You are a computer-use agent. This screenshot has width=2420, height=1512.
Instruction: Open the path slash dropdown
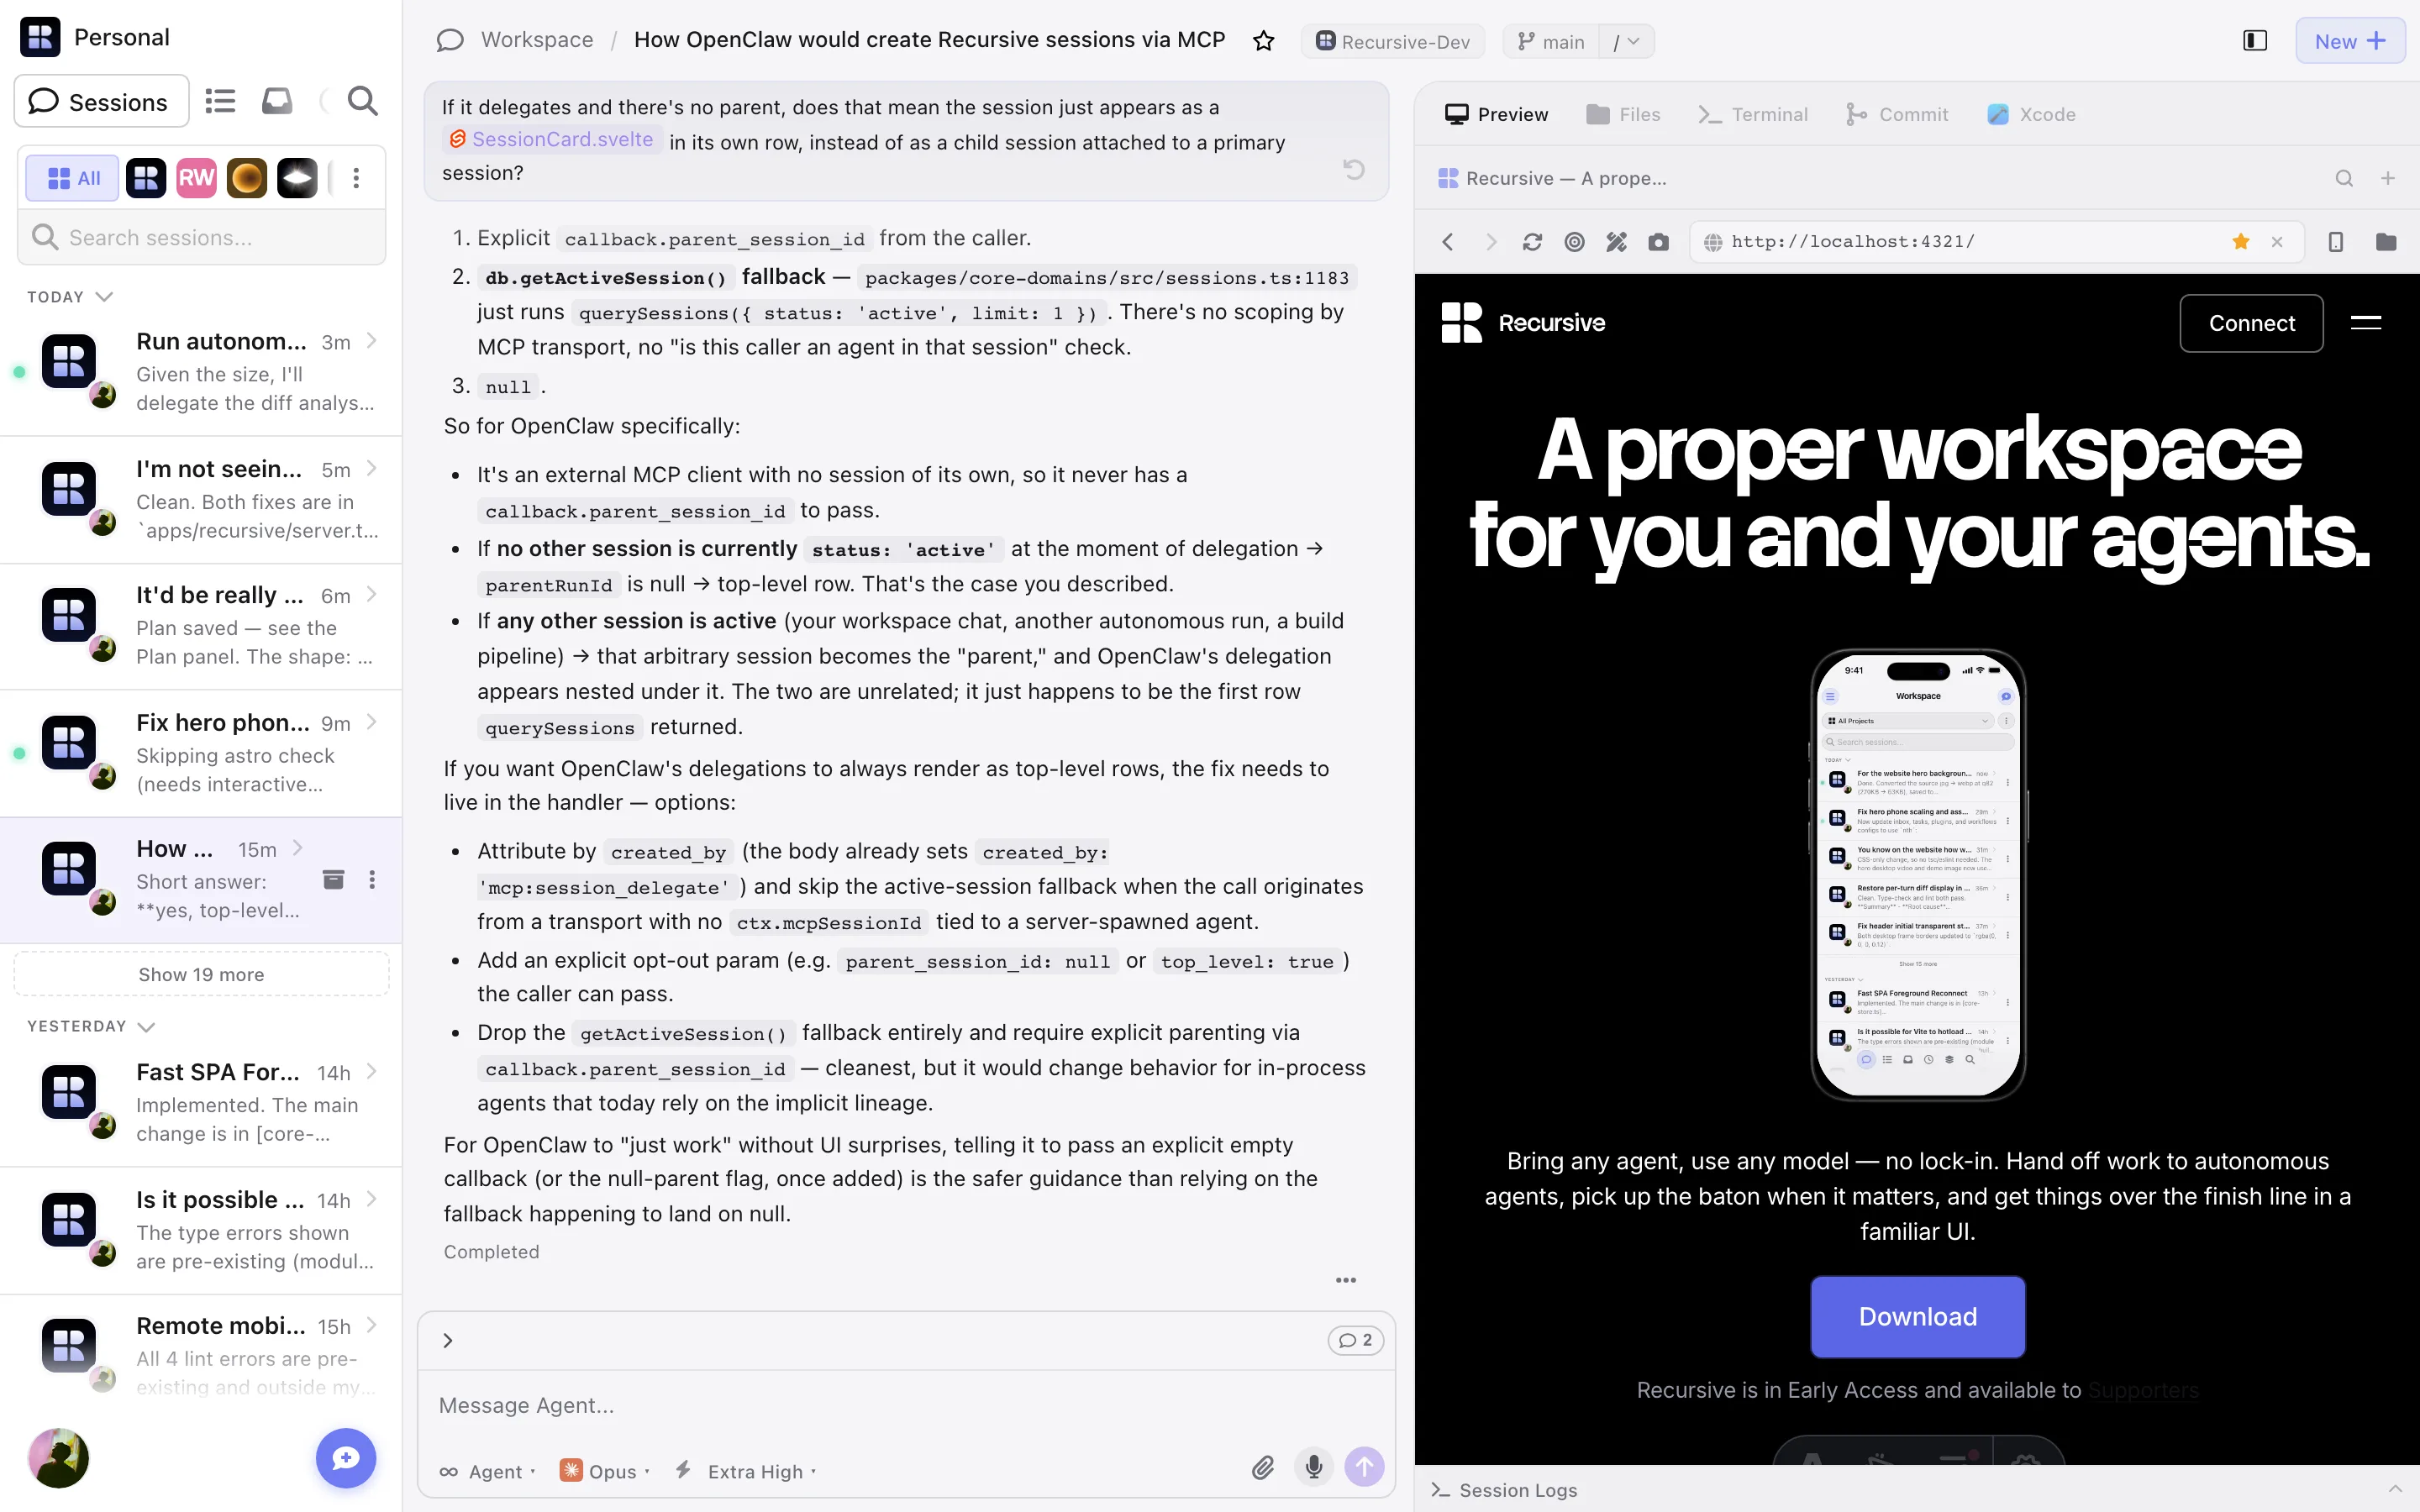[1627, 42]
